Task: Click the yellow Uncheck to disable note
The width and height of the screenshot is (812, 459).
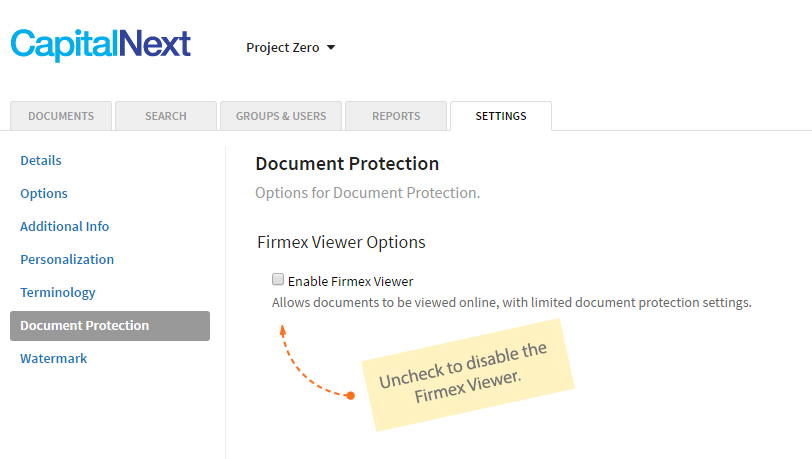Action: coord(468,375)
